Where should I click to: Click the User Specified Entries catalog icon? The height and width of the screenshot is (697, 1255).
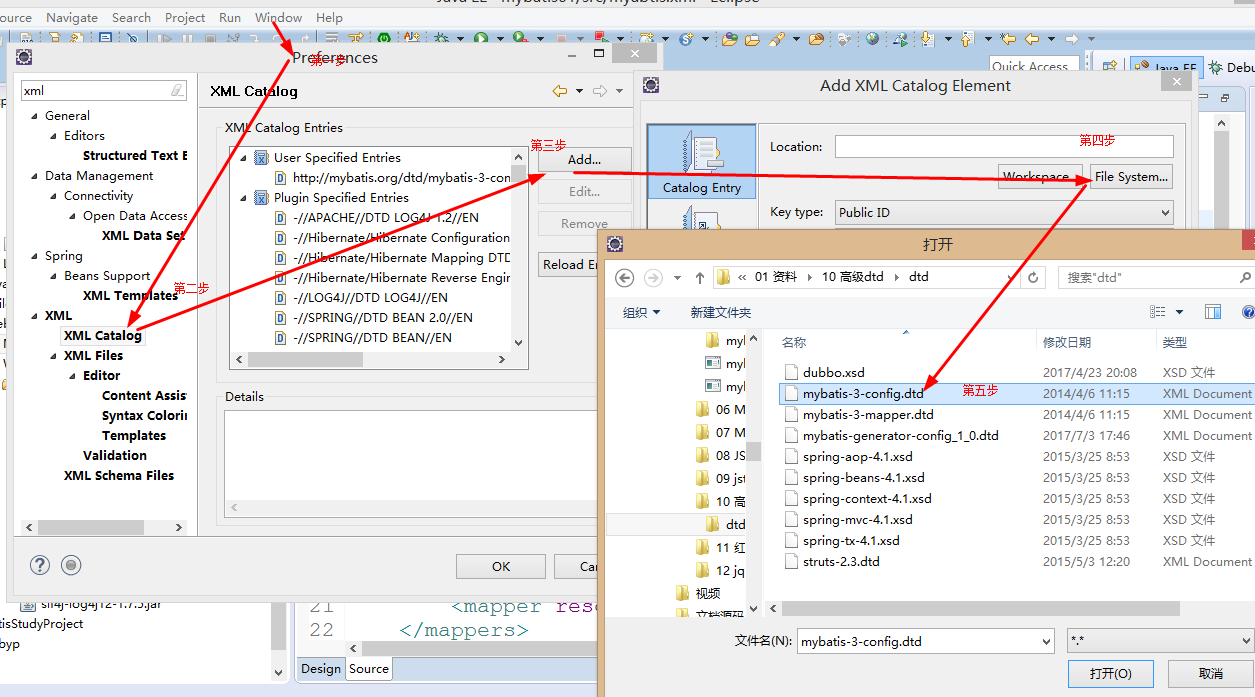(261, 157)
